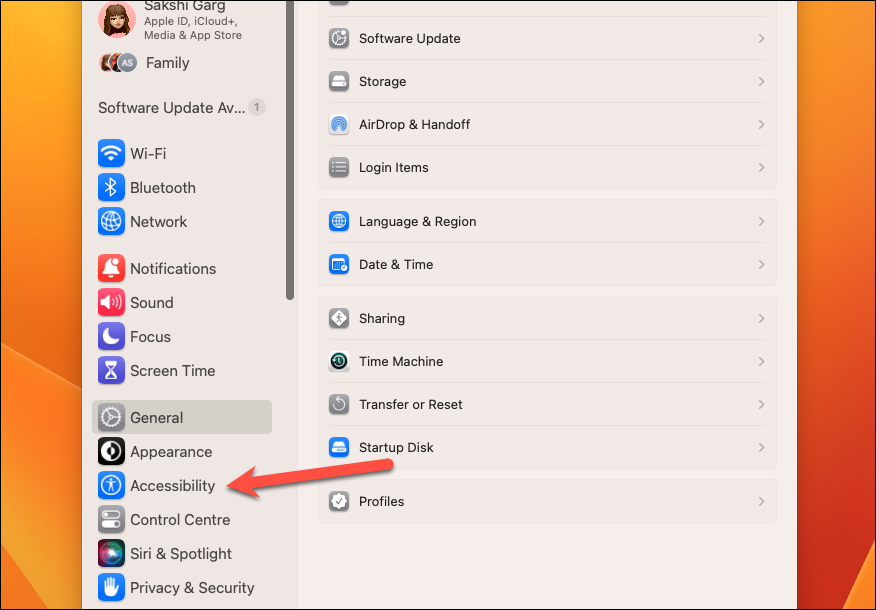
Task: Open Apple ID, iCloud+, Media & App Store
Action: (193, 28)
